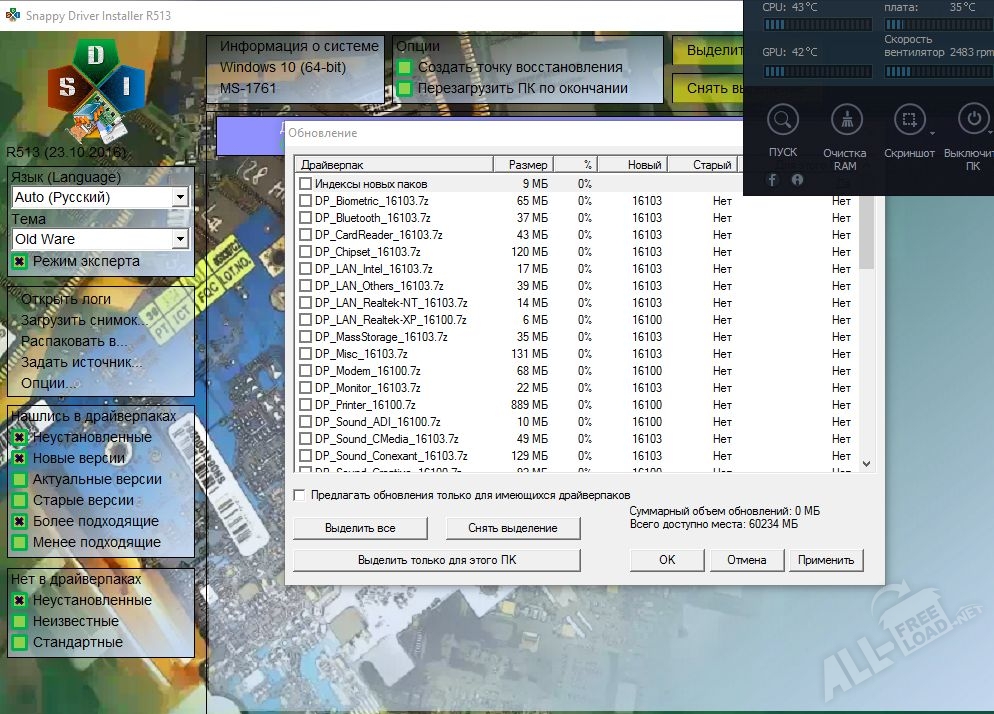Click Задать источник... menu item
994x714 pixels.
coord(81,362)
